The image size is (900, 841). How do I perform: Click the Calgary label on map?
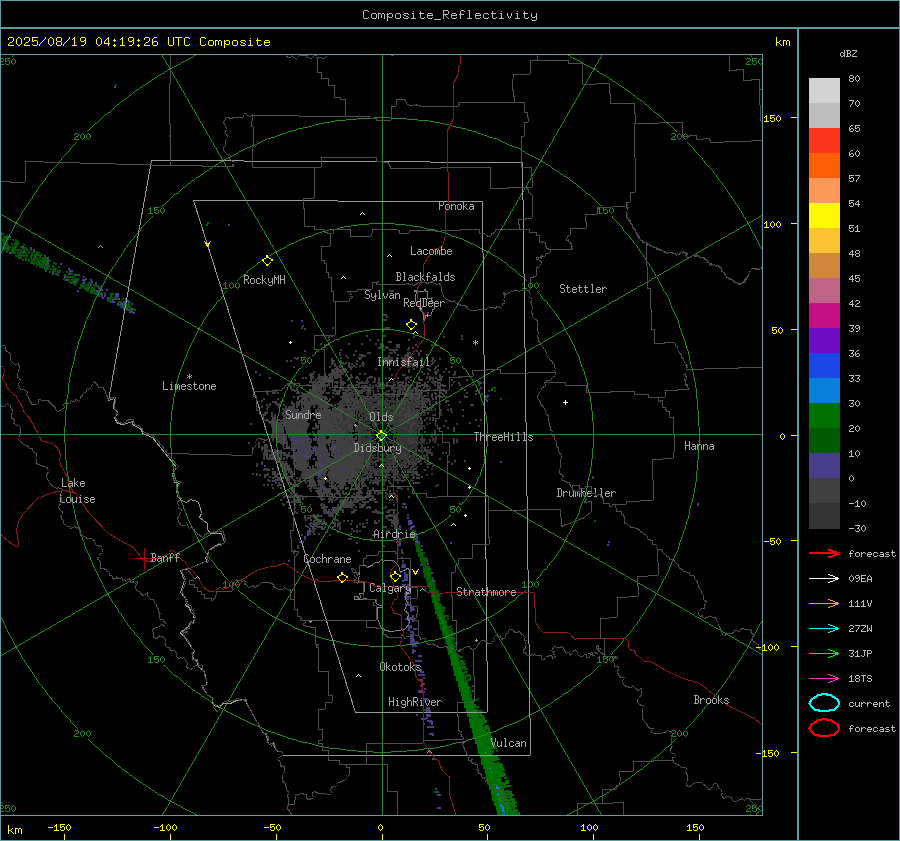click(x=390, y=588)
